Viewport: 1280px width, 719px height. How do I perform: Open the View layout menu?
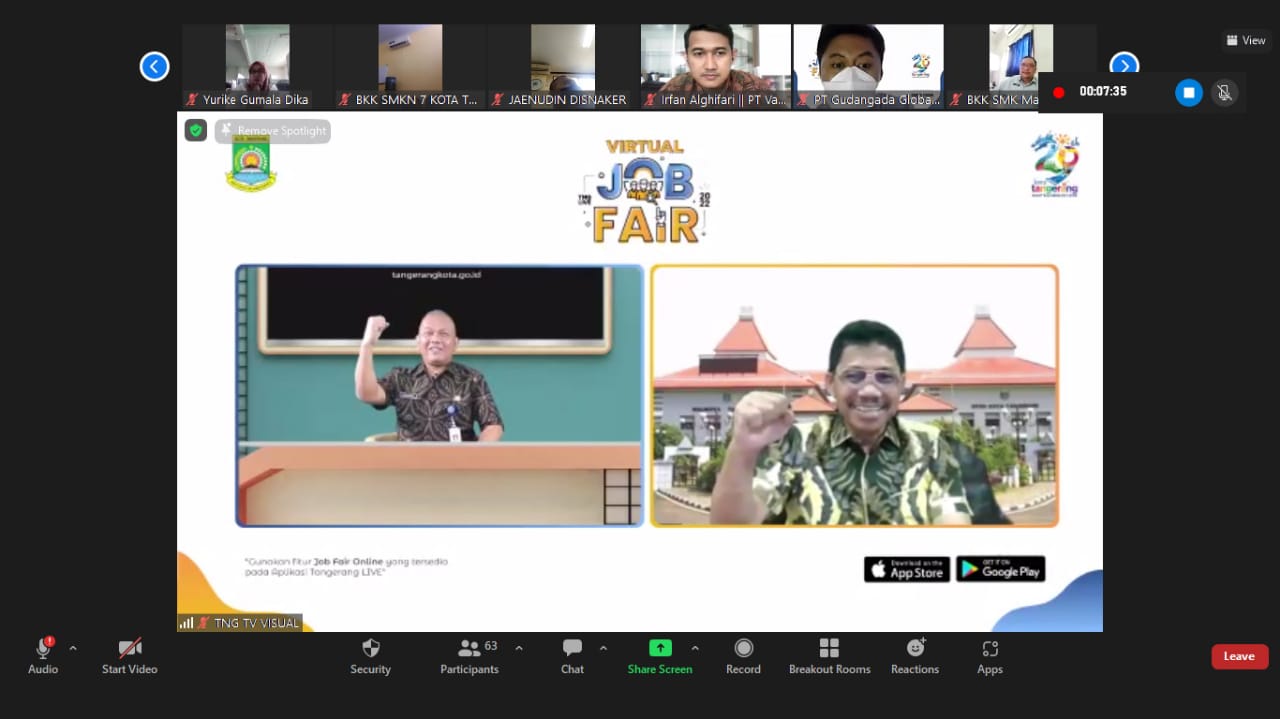[1246, 41]
